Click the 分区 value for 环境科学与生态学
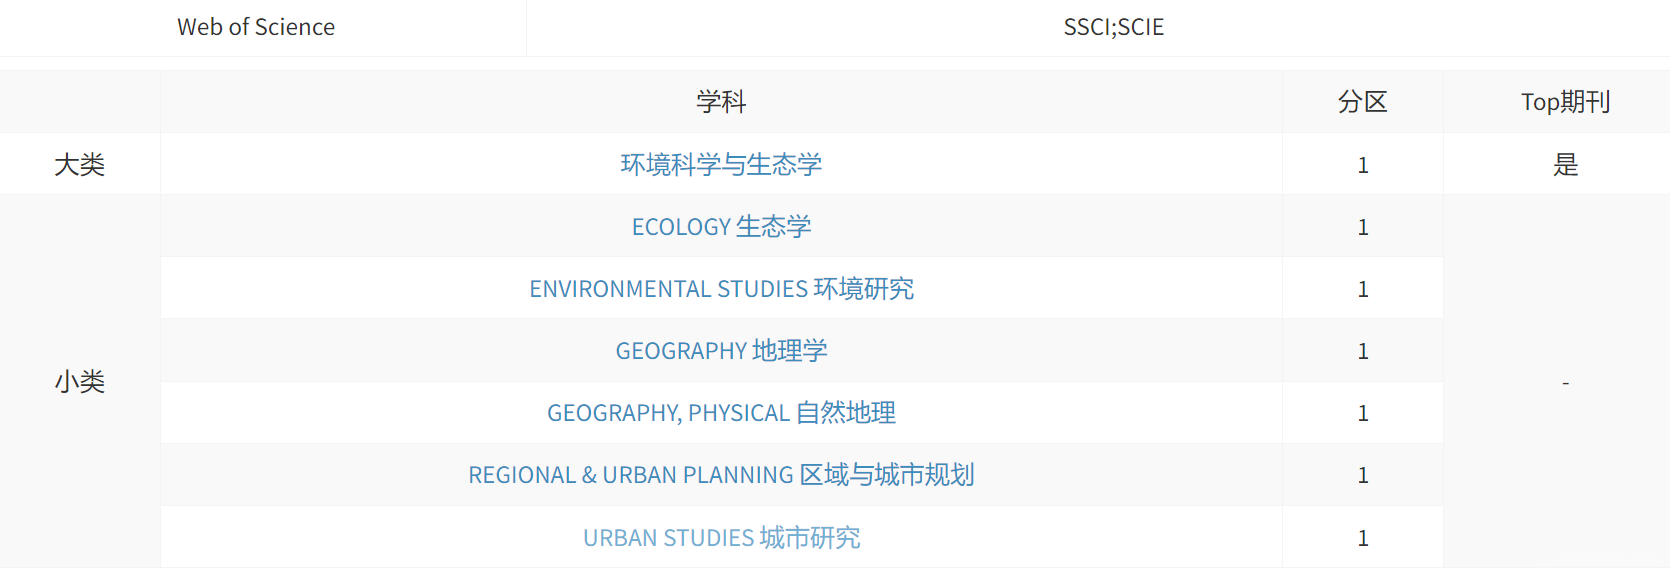 (1362, 165)
